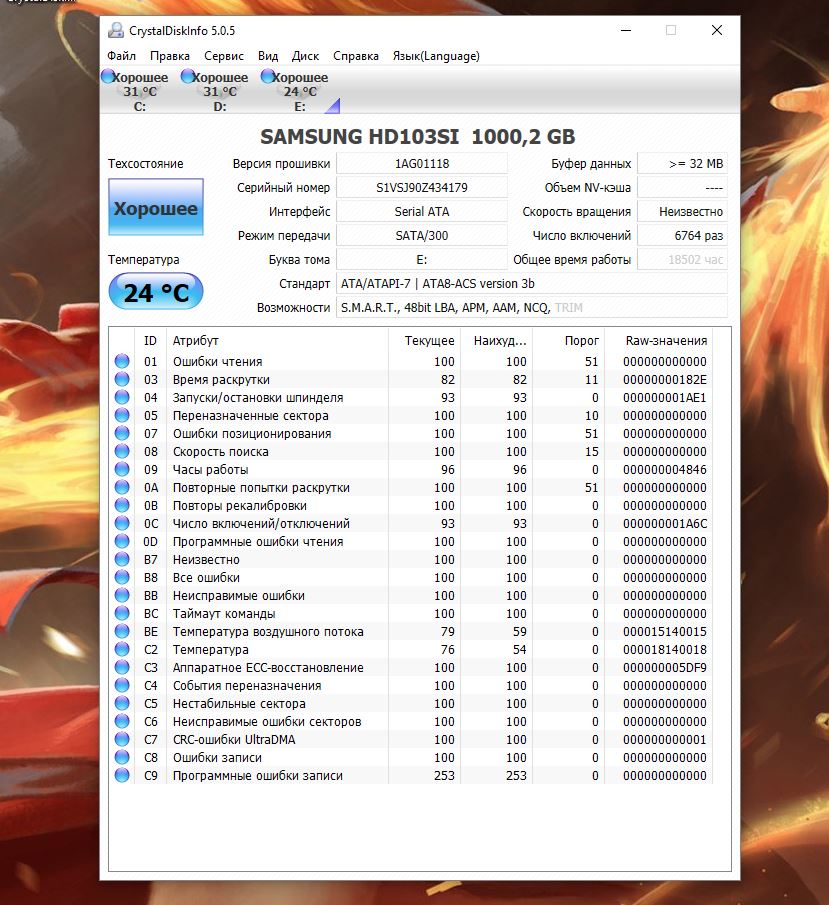This screenshot has width=829, height=905.
Task: Click status orb of Переназначенные сектора row
Action: point(122,415)
